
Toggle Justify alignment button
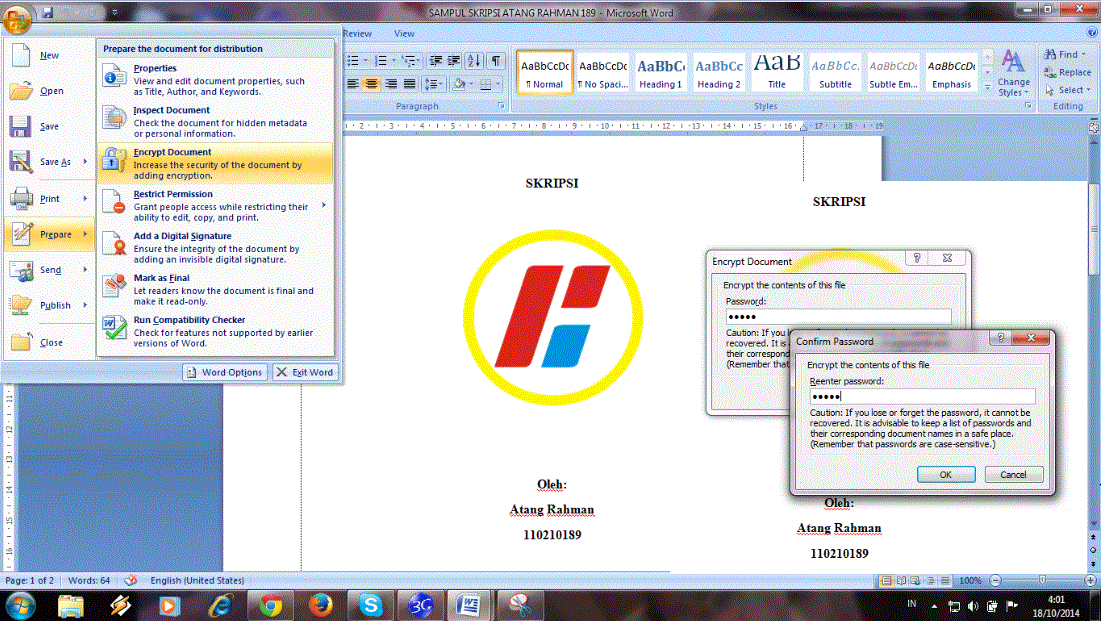pyautogui.click(x=409, y=84)
